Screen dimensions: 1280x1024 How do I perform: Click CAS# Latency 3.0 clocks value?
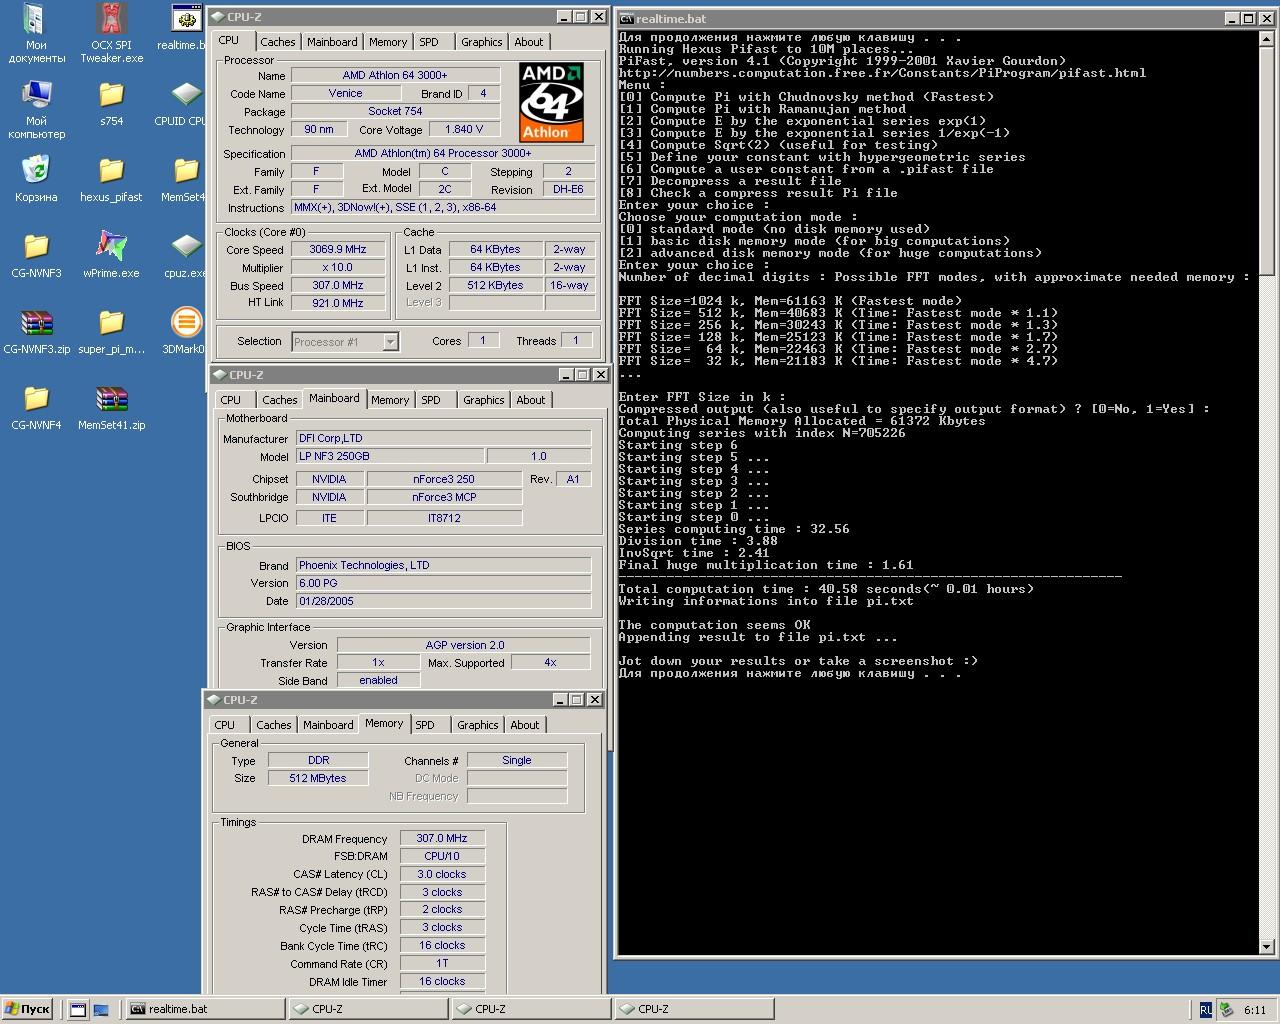442,874
